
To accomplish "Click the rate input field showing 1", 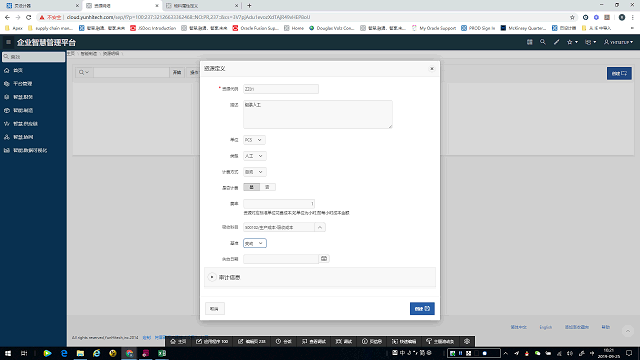I will point(279,204).
